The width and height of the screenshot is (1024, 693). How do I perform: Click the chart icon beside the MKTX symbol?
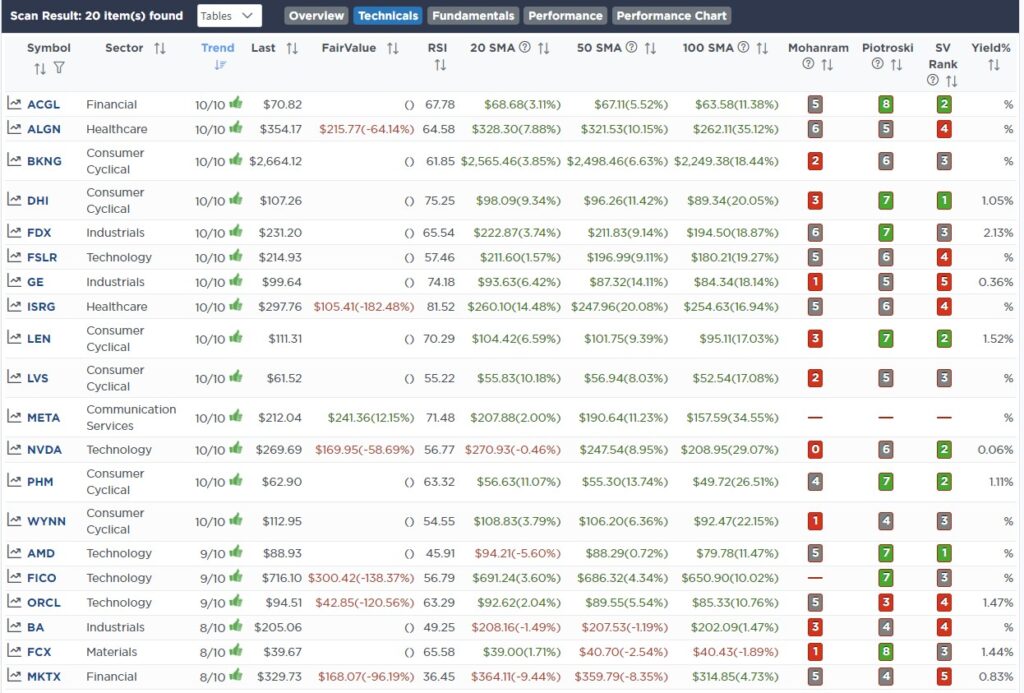click(x=14, y=677)
